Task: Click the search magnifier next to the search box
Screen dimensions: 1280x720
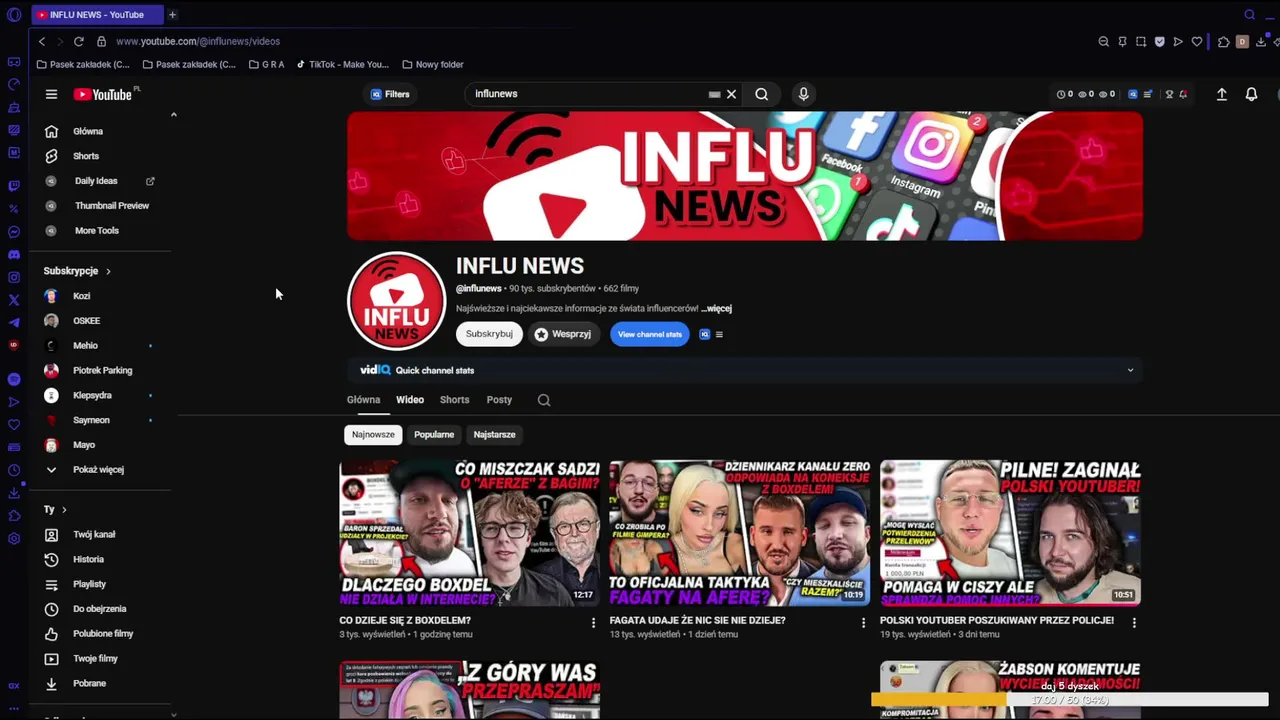Action: click(762, 94)
